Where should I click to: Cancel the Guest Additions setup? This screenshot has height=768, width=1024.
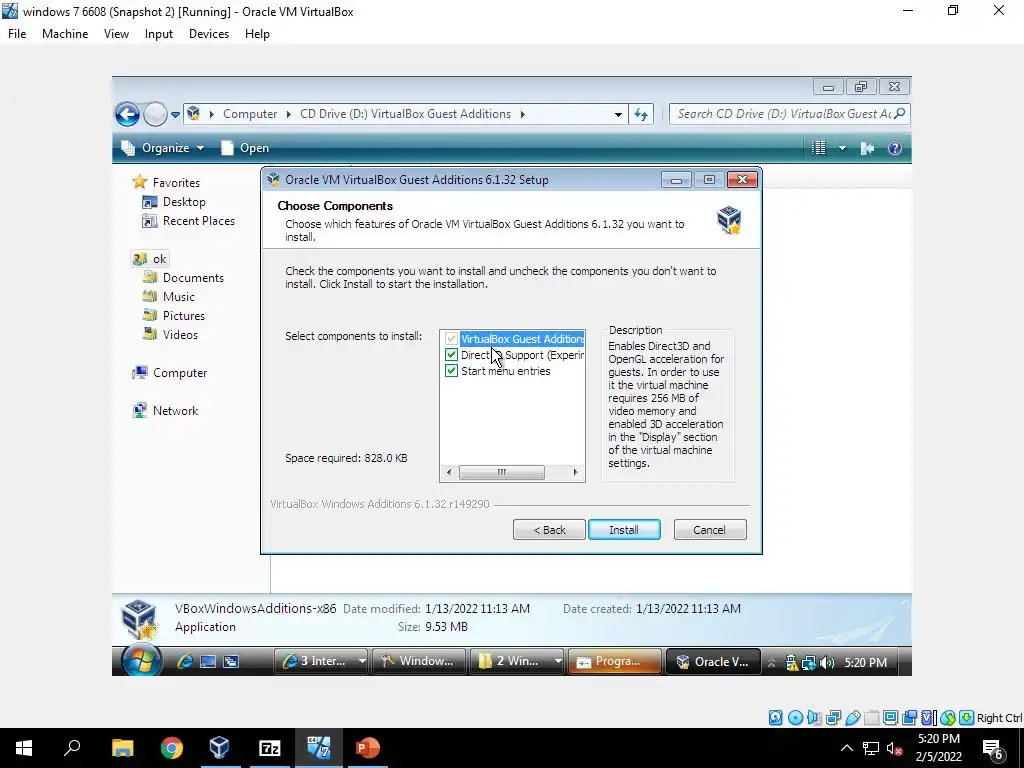point(710,530)
